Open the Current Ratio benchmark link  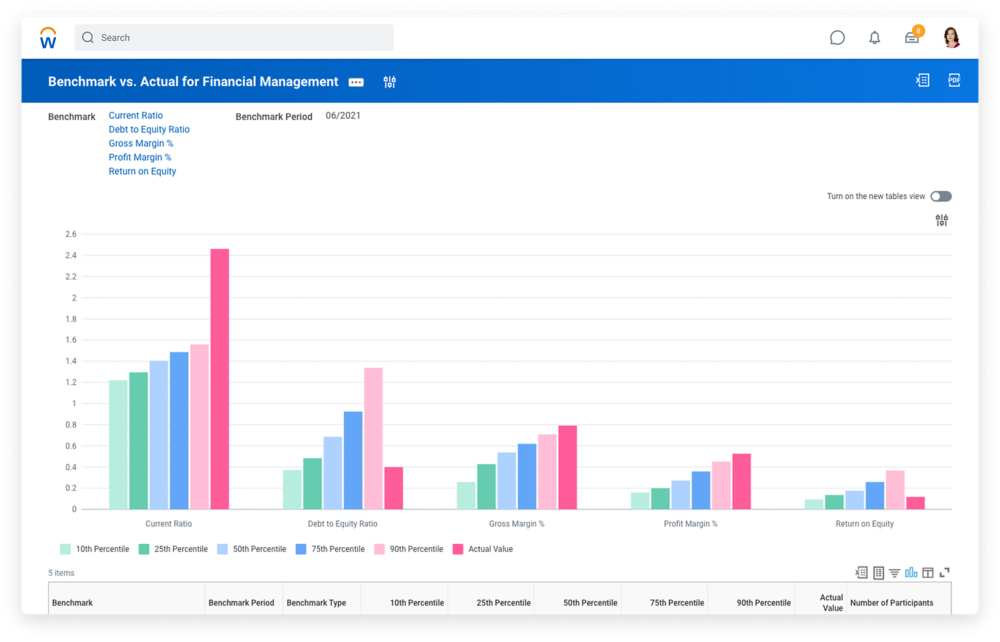[135, 115]
